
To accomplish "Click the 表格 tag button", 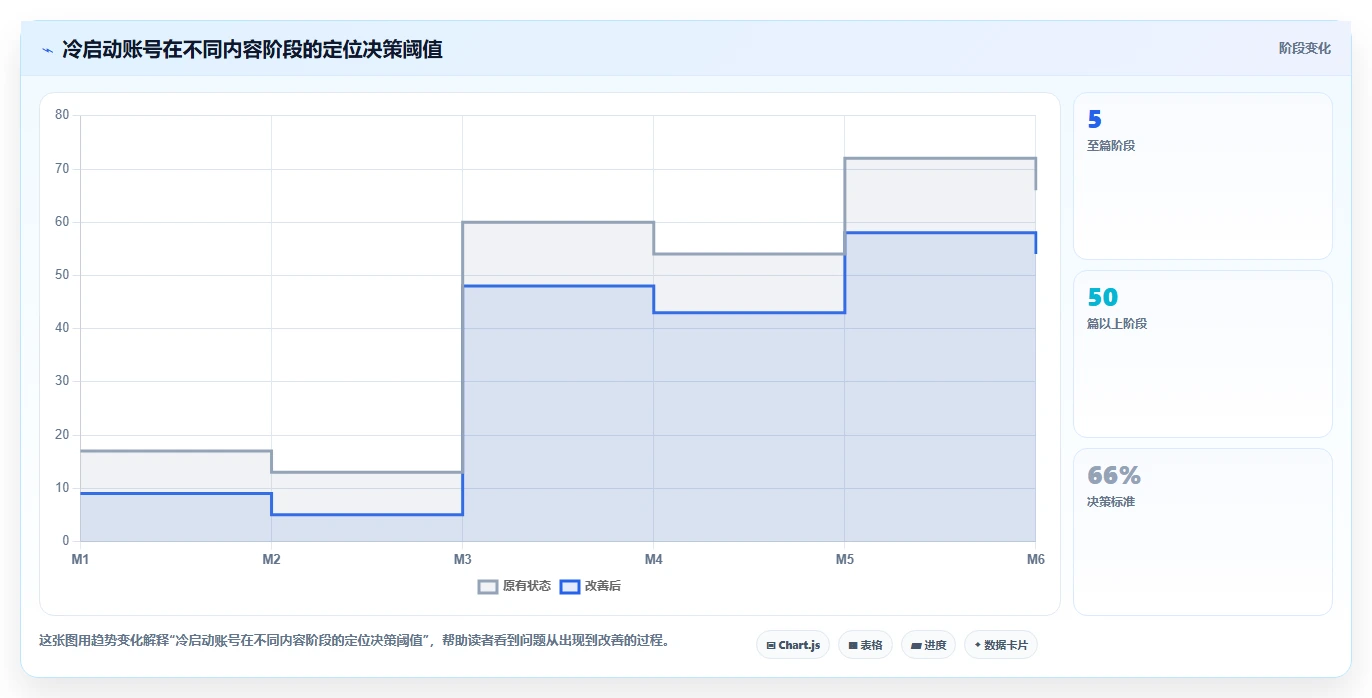I will [x=865, y=645].
